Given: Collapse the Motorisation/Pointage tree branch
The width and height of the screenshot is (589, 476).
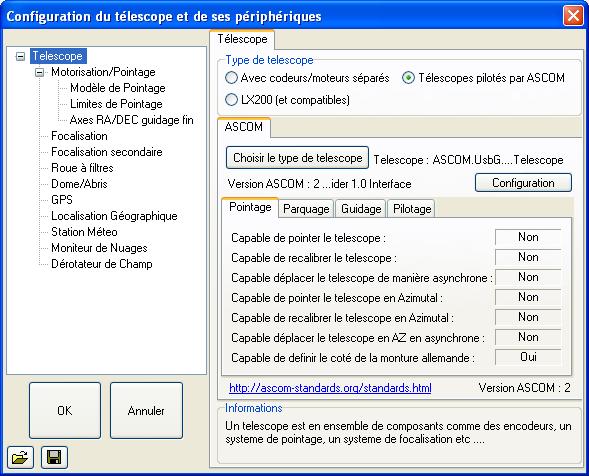Looking at the screenshot, I should pos(39,72).
